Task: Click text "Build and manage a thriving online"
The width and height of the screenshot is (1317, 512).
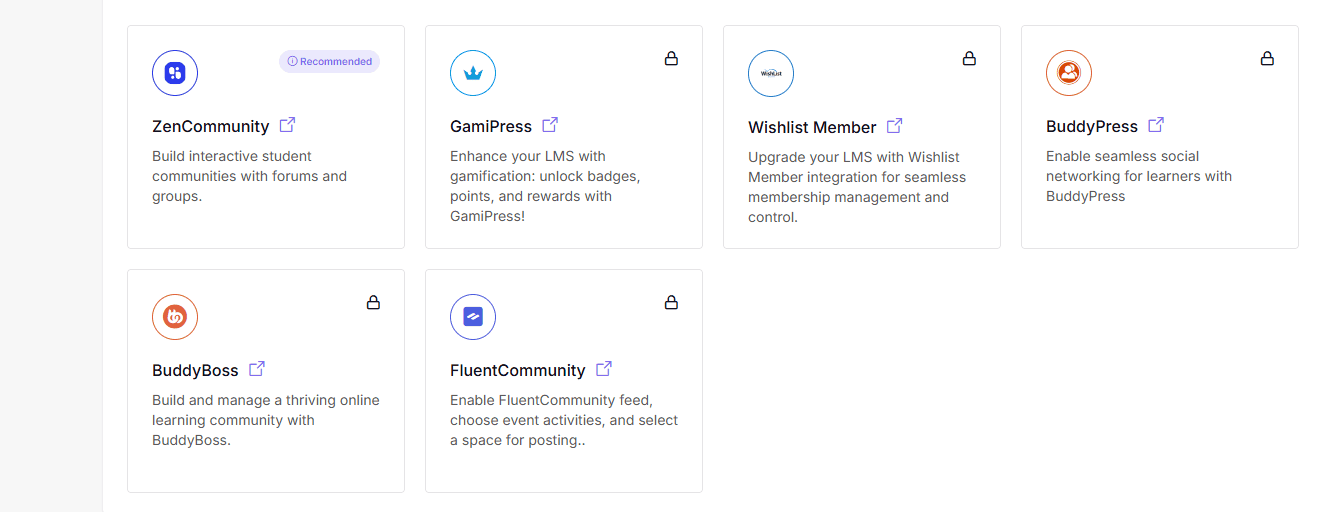Action: coord(266,400)
